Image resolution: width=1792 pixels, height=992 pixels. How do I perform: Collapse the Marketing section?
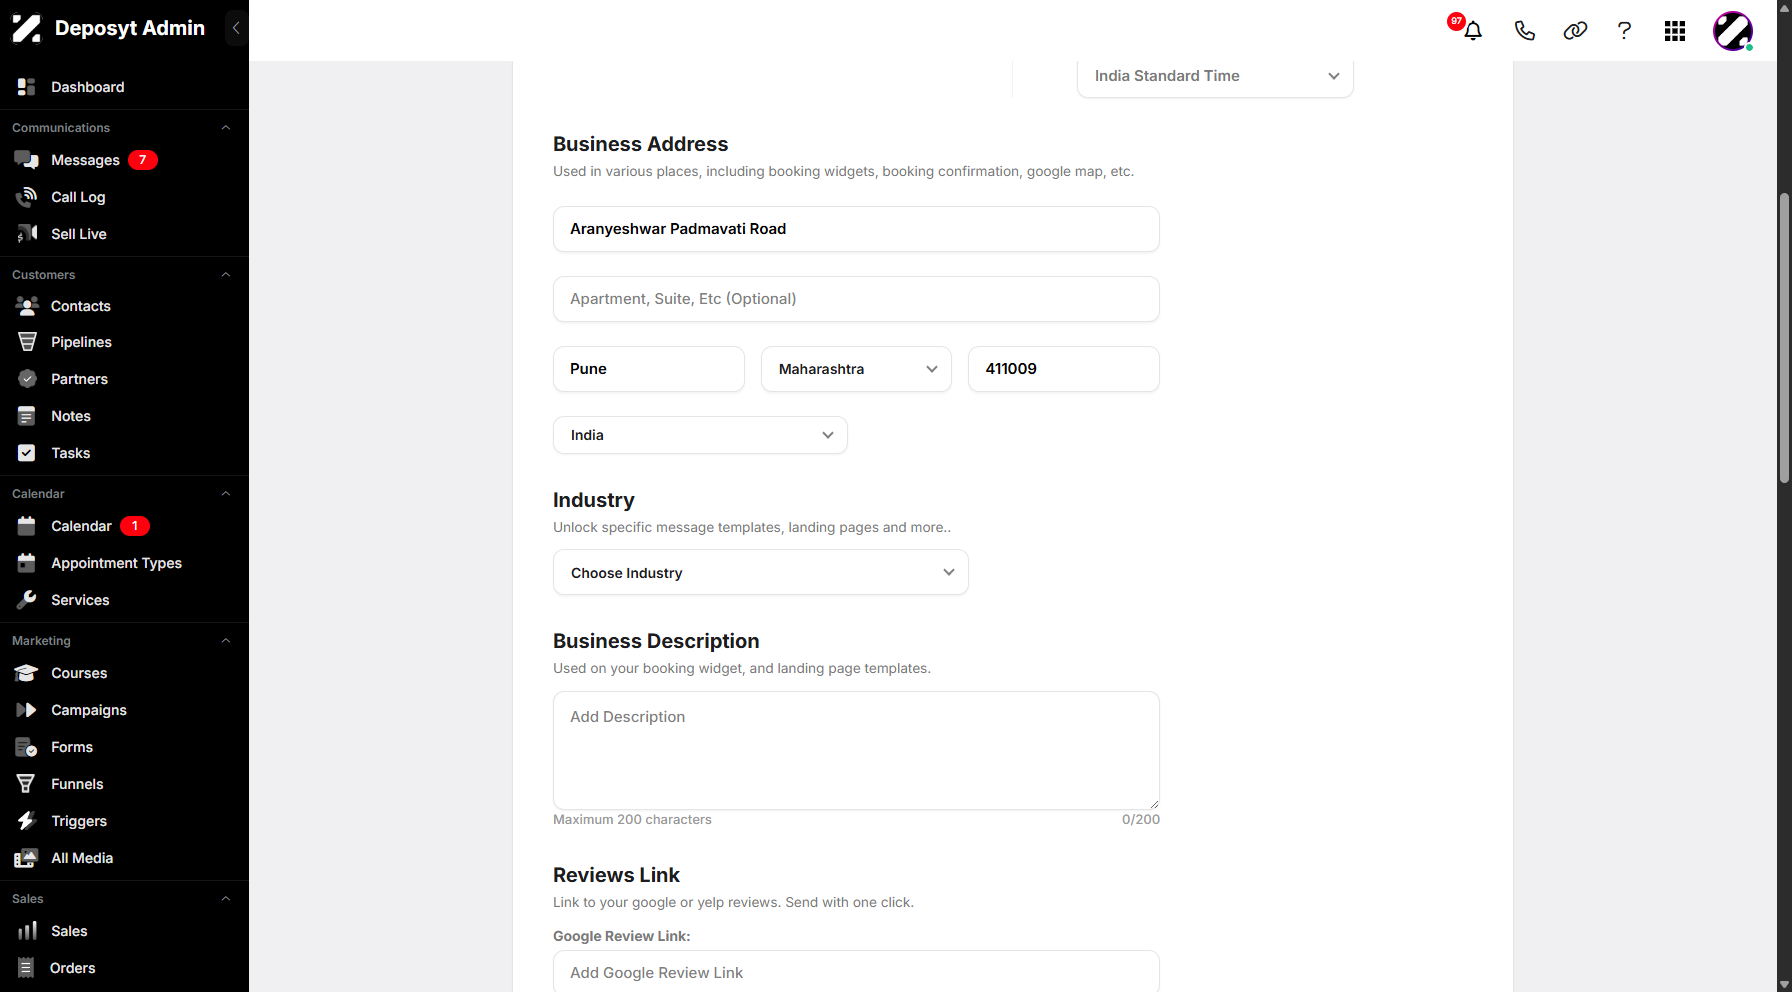point(226,641)
